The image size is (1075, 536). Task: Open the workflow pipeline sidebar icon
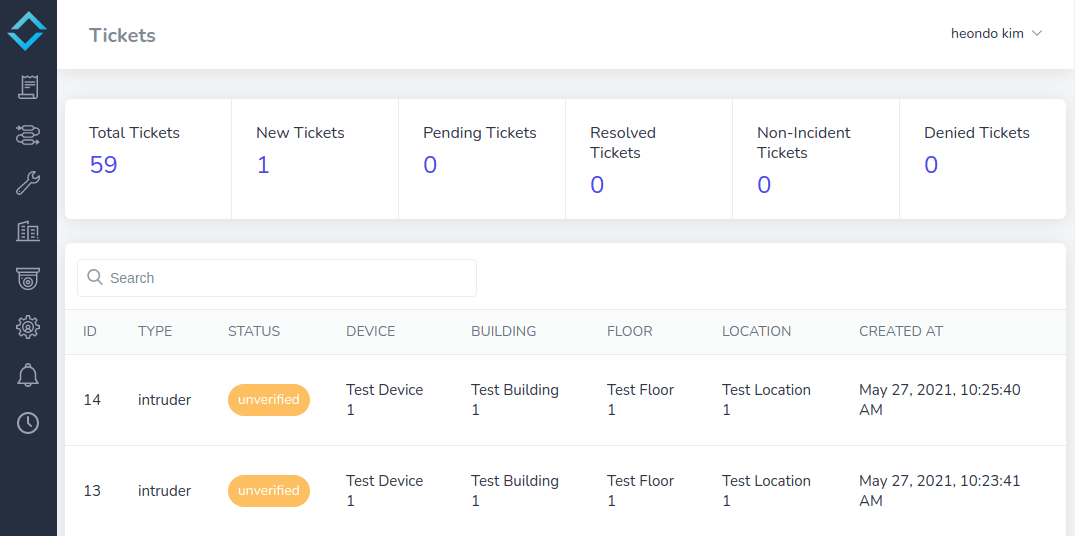(28, 135)
